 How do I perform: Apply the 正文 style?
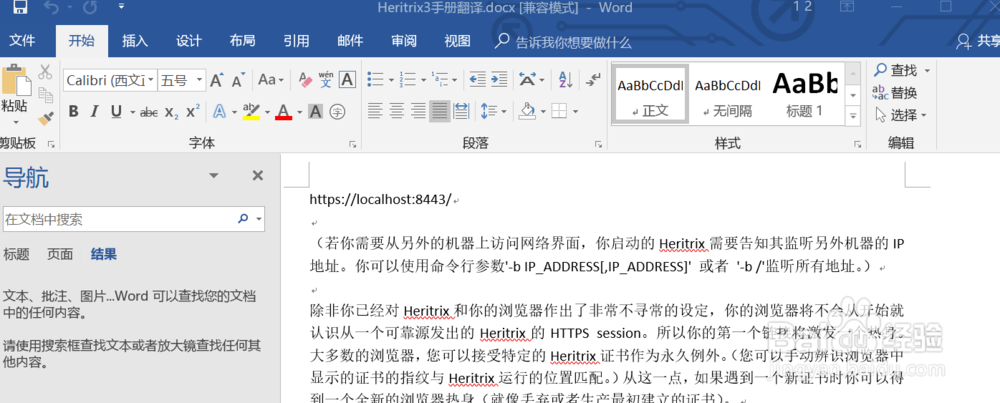[650, 94]
